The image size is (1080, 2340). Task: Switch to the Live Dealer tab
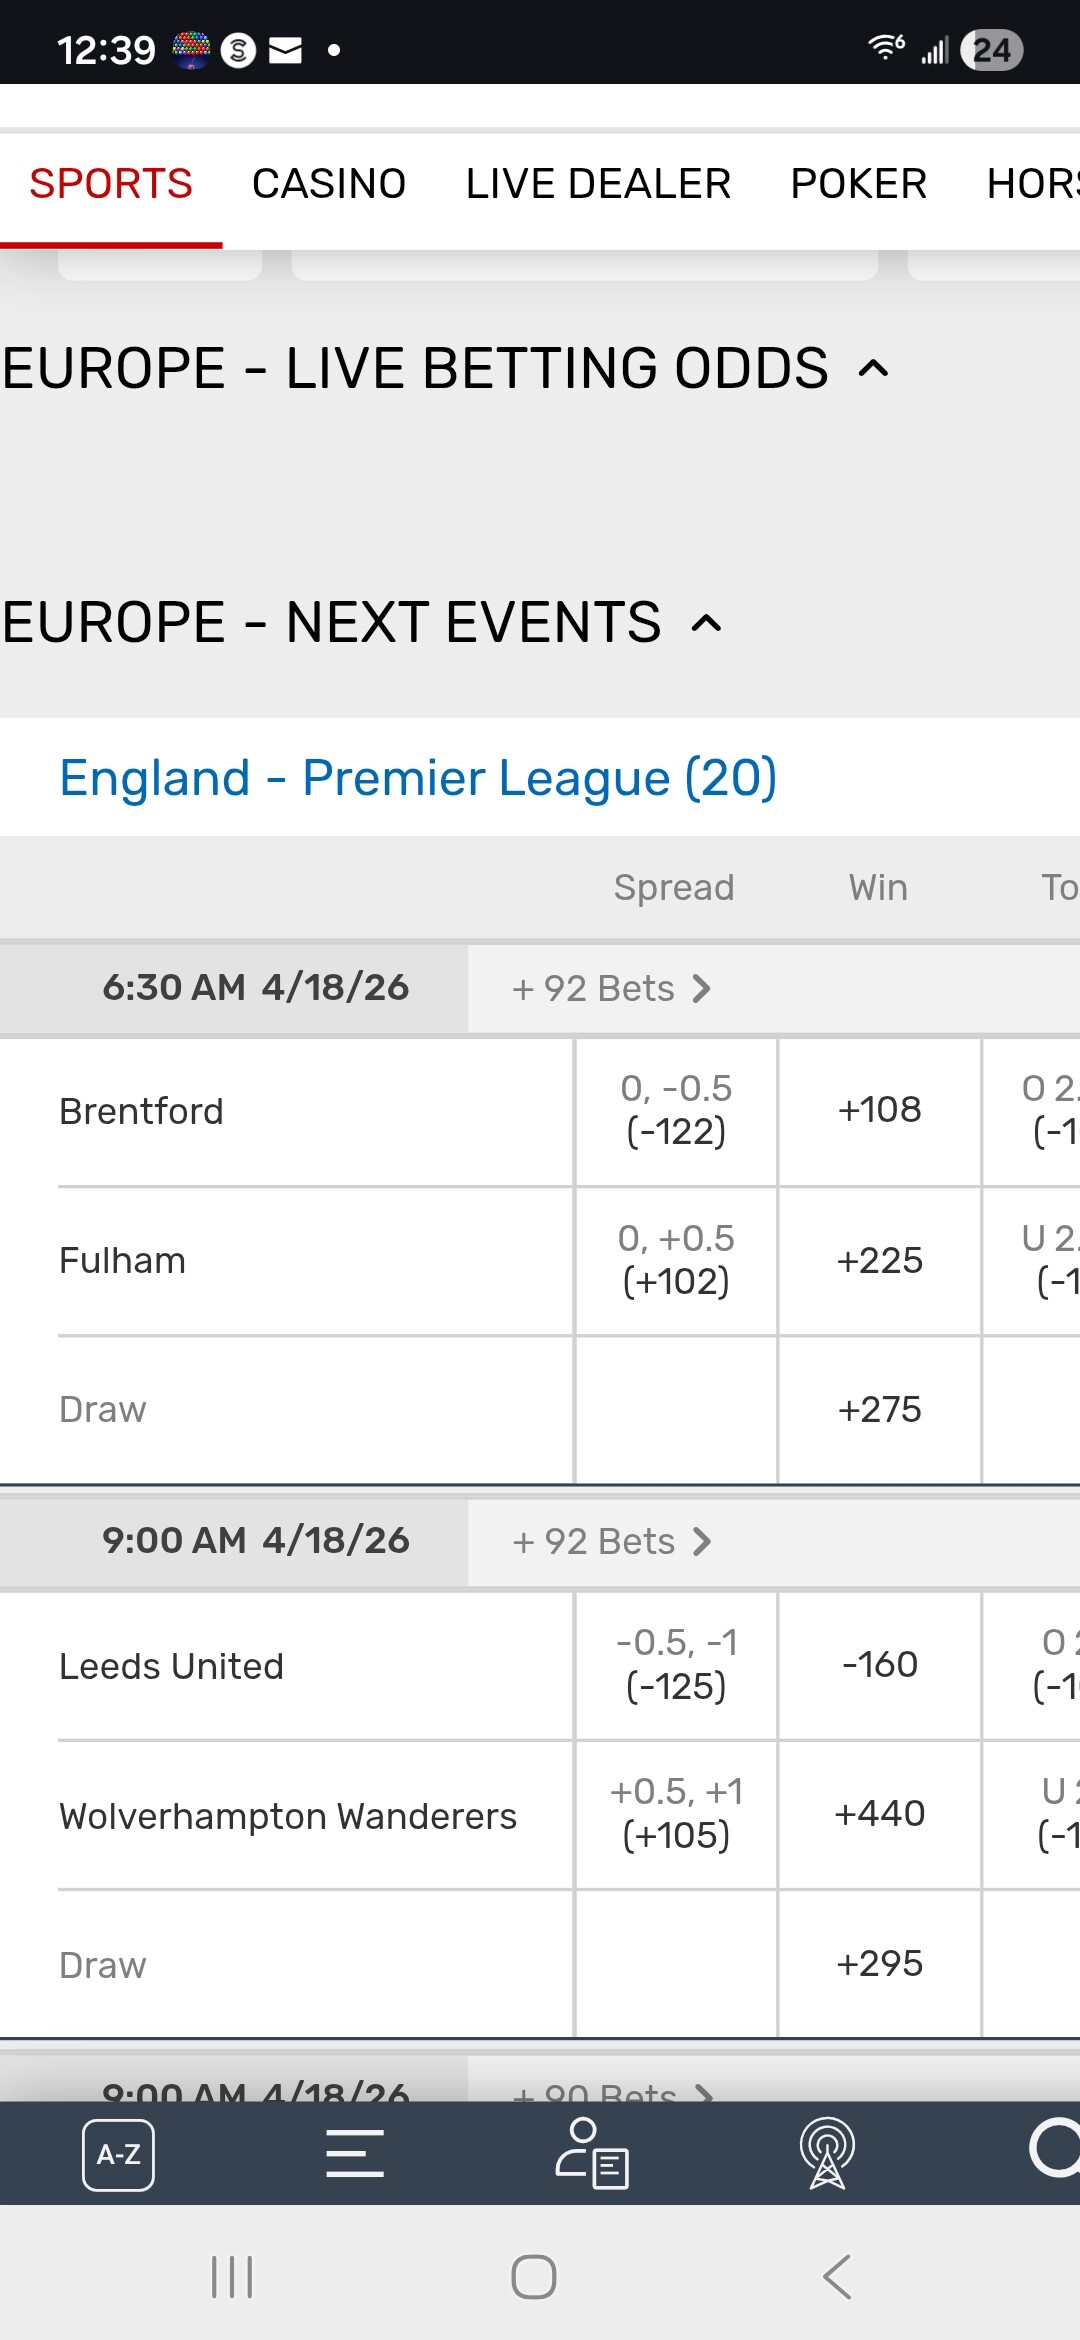[598, 184]
